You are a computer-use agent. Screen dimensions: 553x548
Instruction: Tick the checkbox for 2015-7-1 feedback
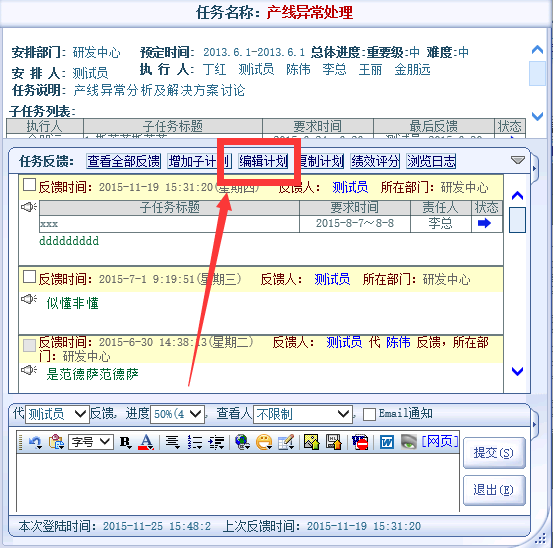(29, 277)
